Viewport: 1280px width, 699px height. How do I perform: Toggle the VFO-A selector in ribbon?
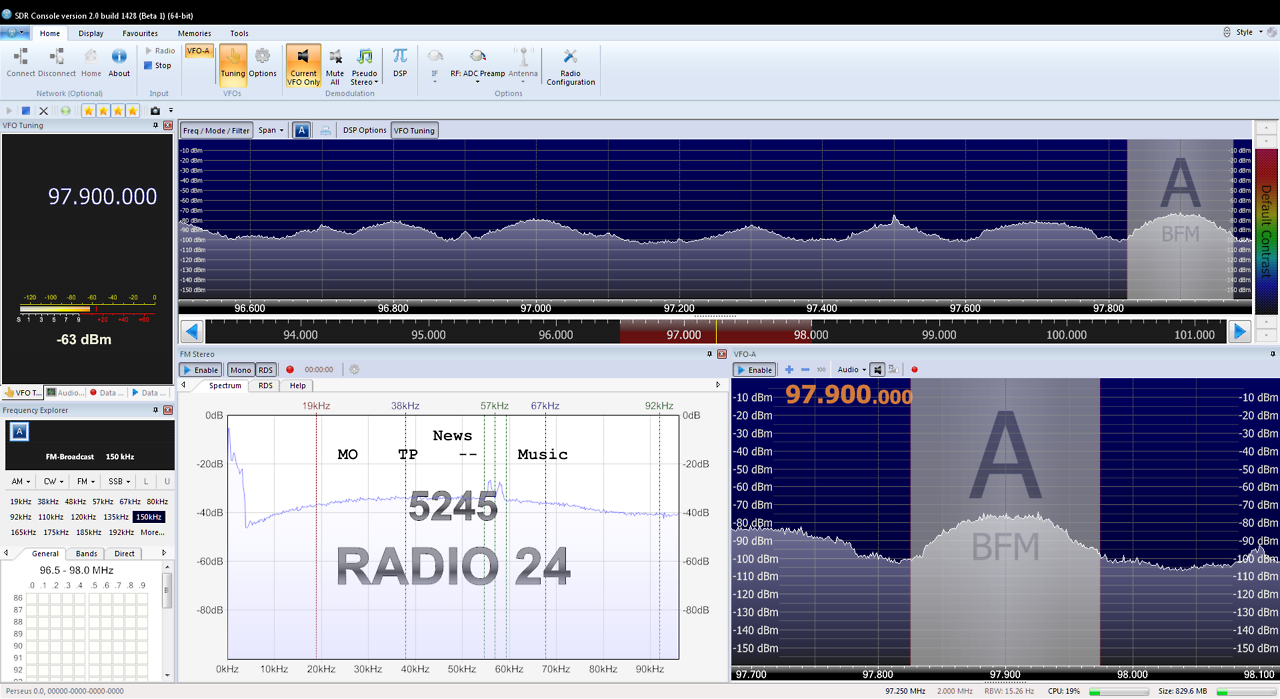pos(198,50)
